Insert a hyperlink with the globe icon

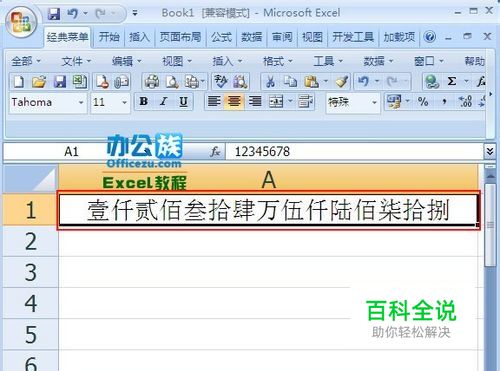tap(432, 82)
